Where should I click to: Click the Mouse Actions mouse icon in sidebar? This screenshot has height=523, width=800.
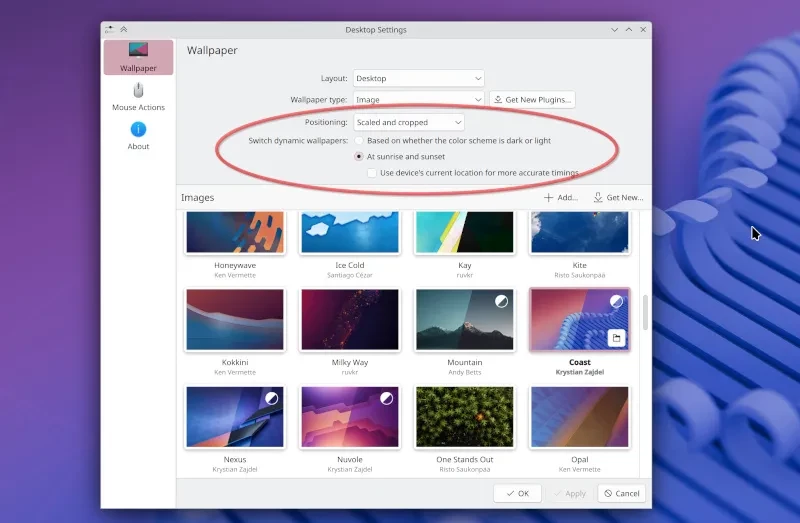138,91
